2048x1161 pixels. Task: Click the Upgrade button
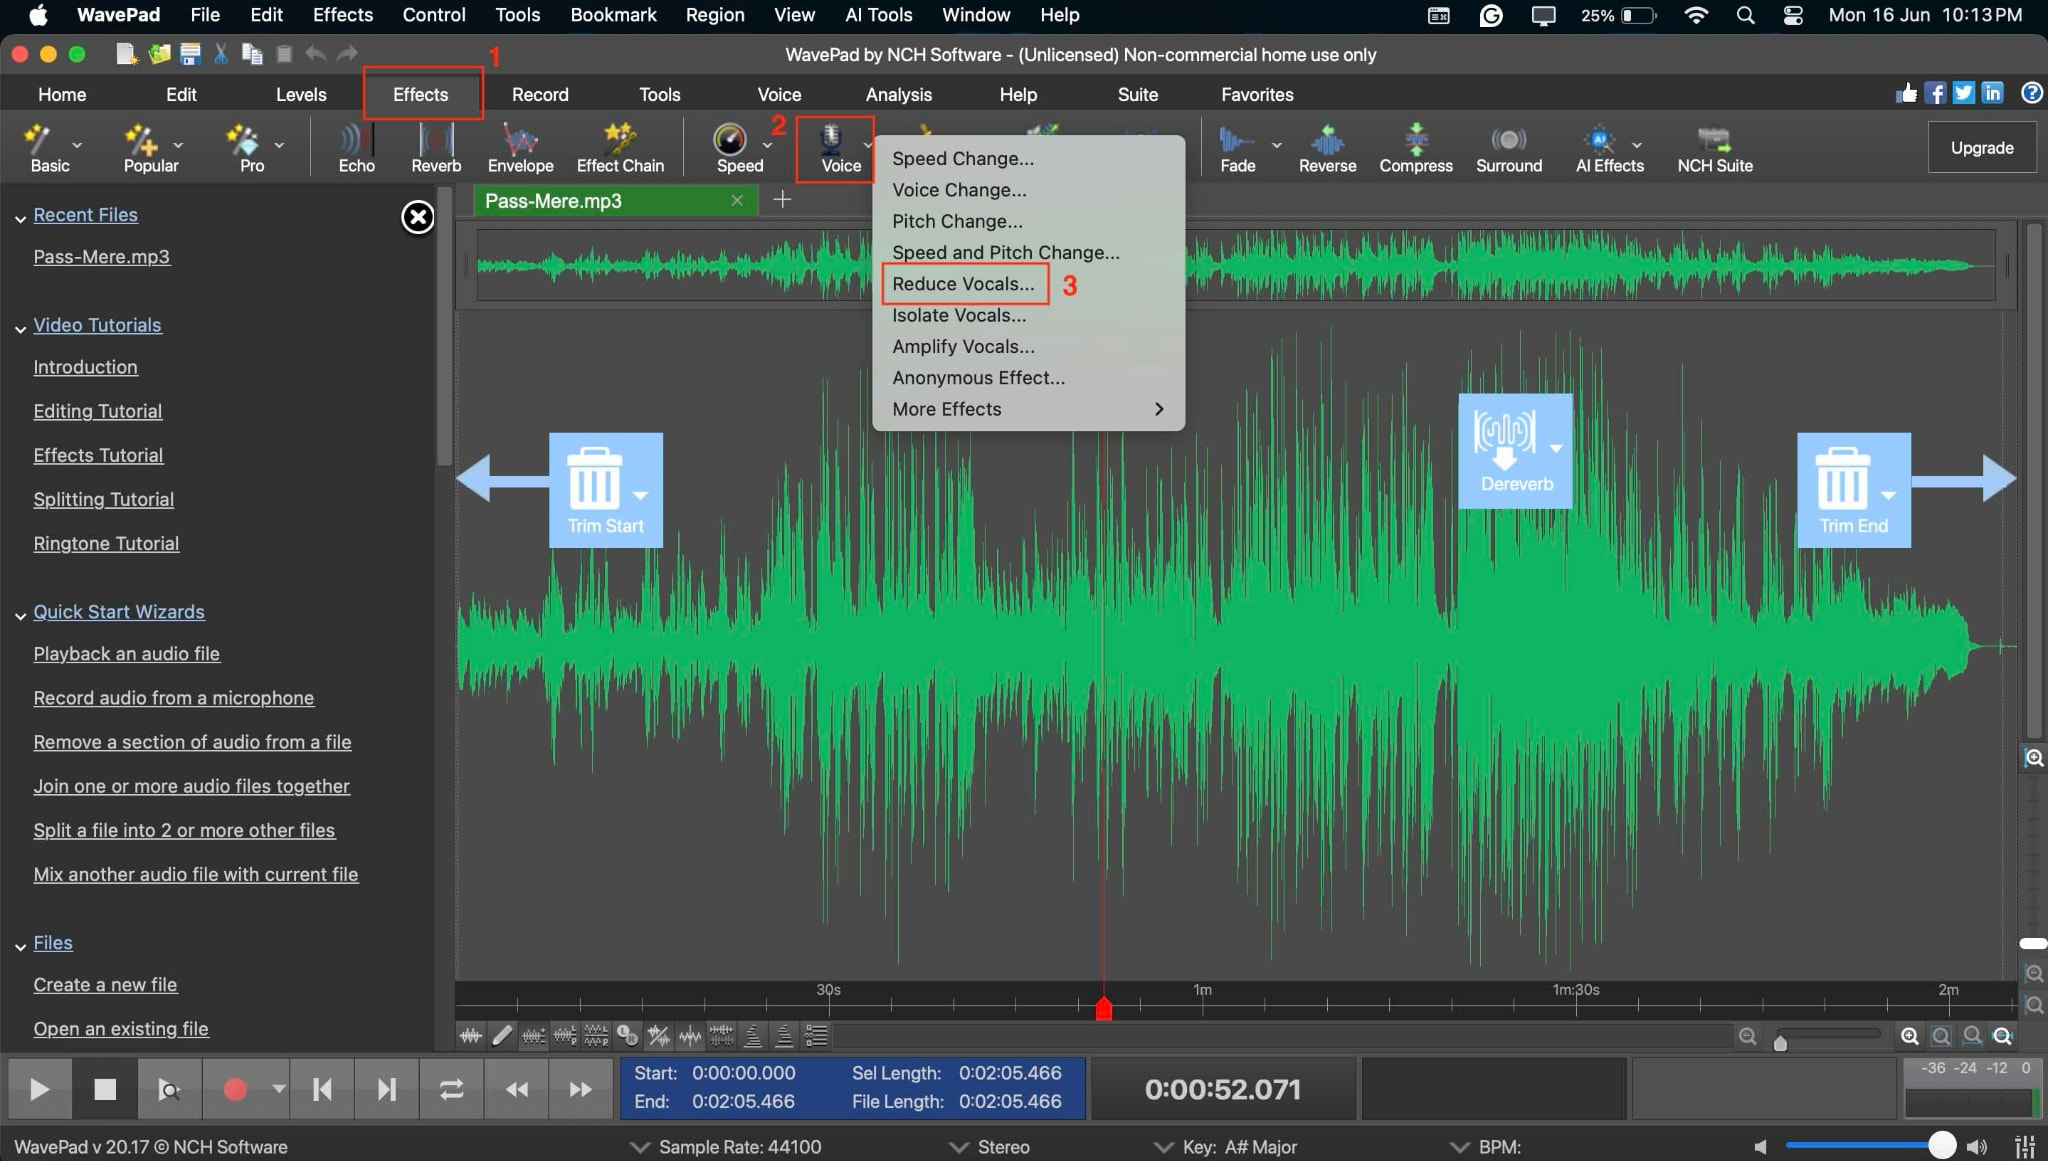(x=1981, y=147)
